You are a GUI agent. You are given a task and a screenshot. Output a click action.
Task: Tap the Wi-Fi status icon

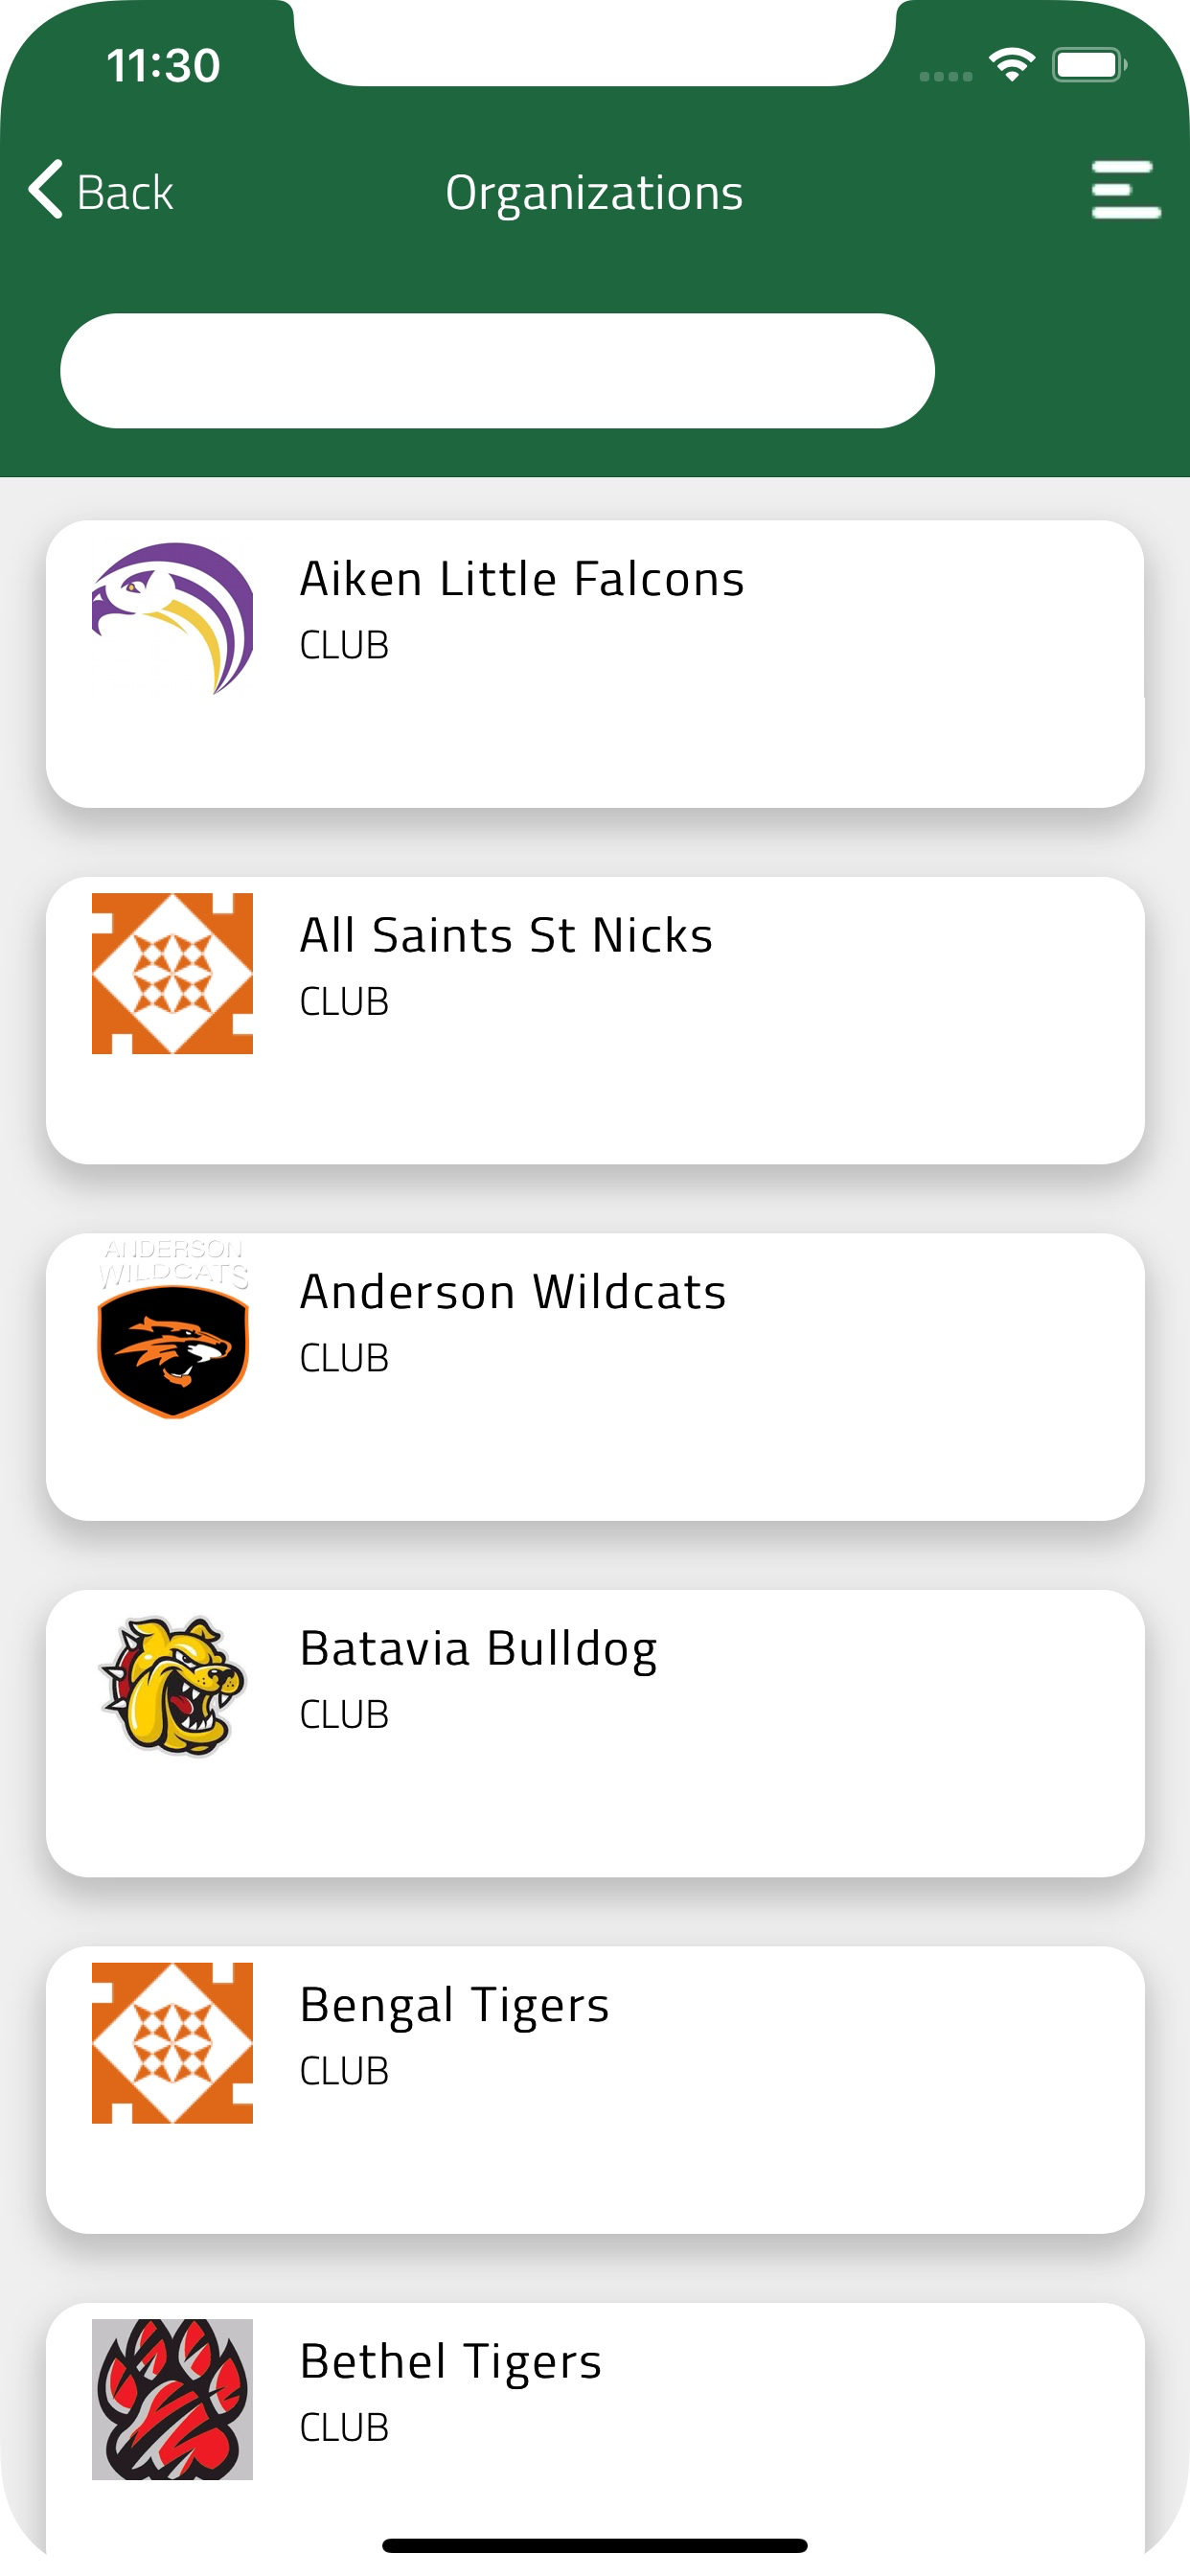coord(1011,66)
